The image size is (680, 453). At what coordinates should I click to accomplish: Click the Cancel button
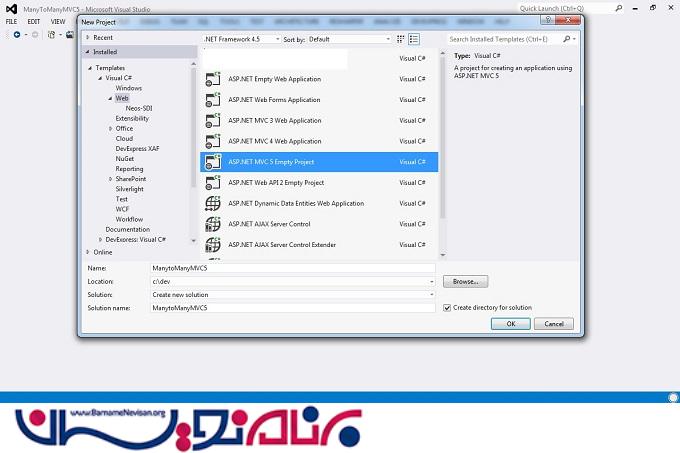click(554, 324)
